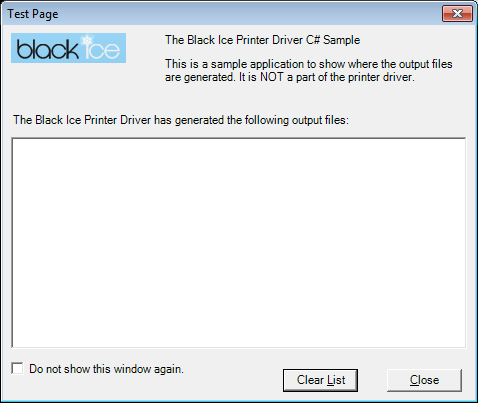This screenshot has width=478, height=403.
Task: Click the Clear List button
Action: 320,380
